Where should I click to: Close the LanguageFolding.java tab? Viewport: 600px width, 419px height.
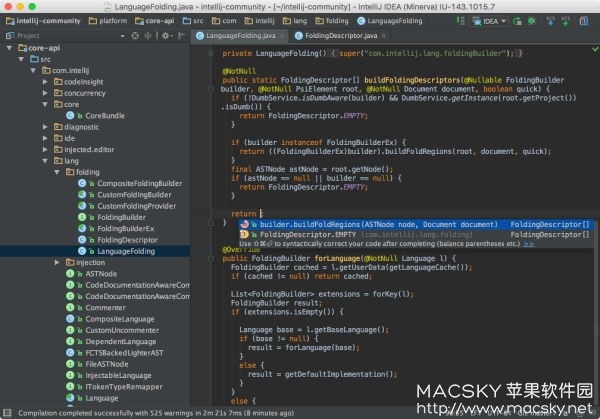click(x=282, y=36)
